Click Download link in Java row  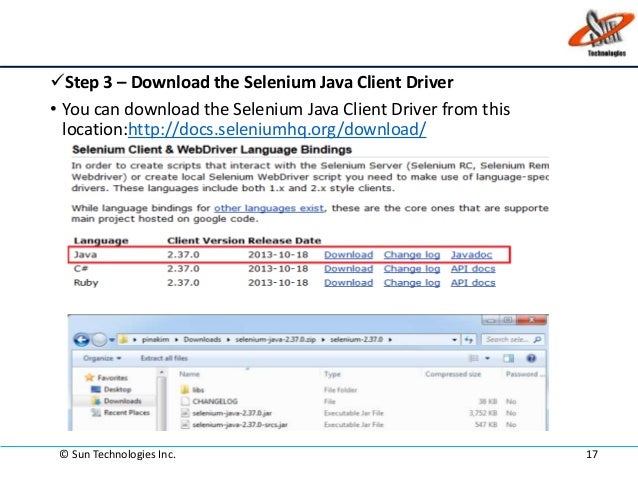pyautogui.click(x=348, y=255)
